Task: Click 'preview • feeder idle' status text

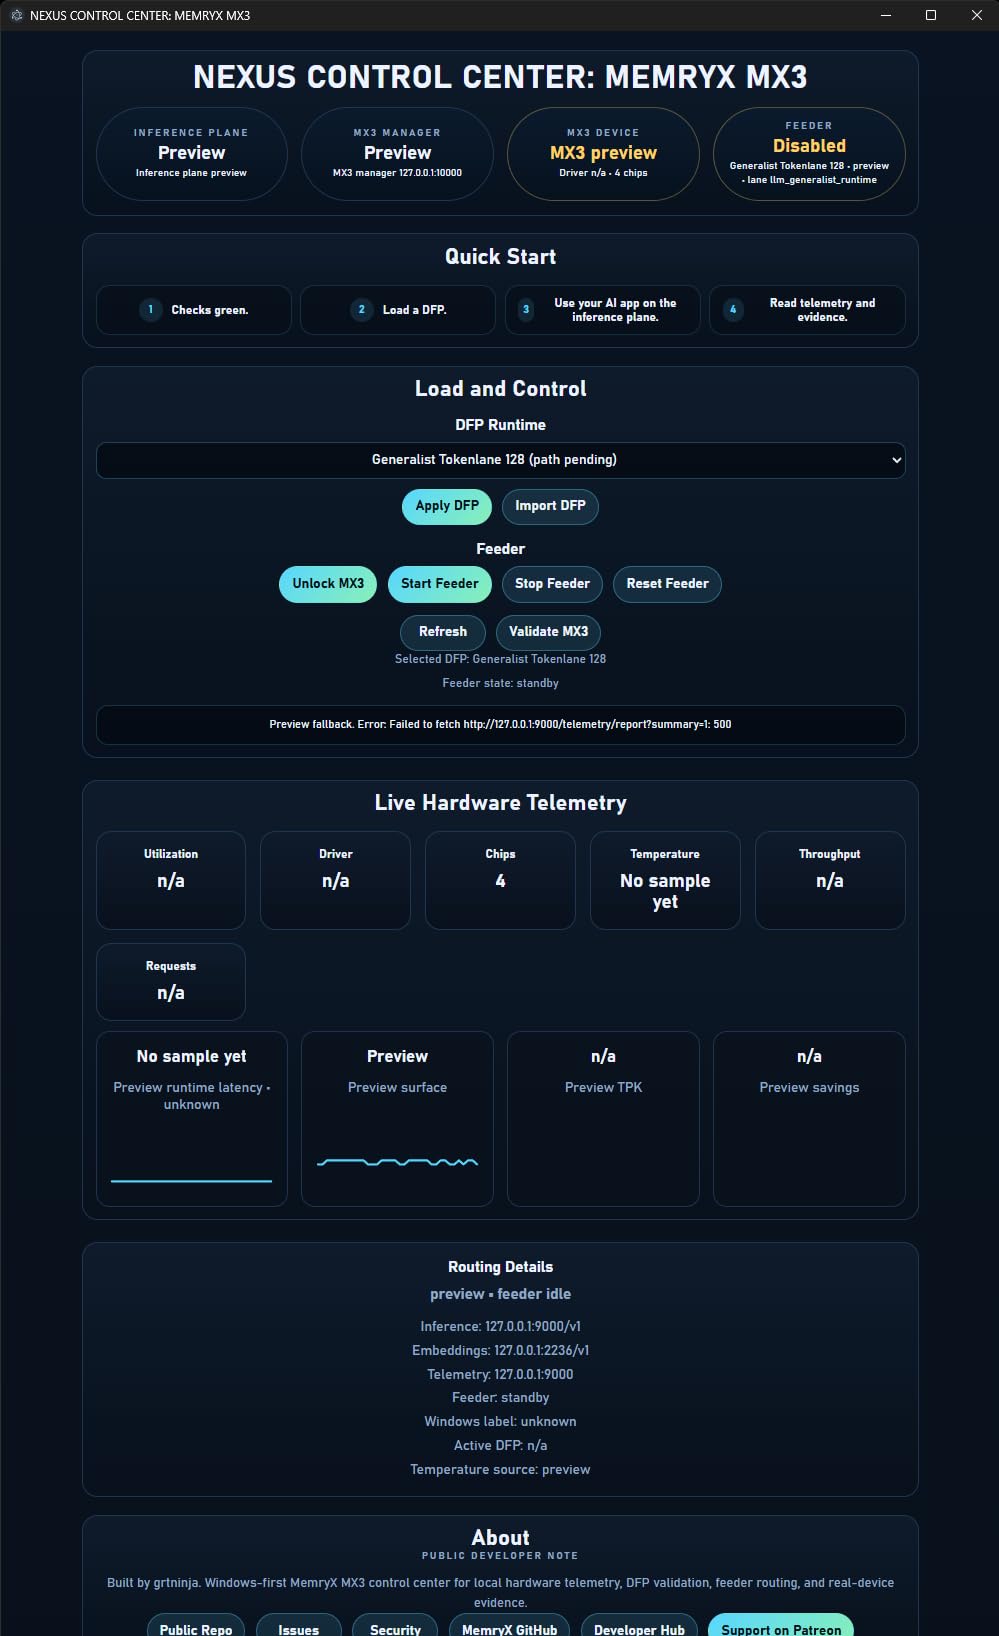Action: point(500,1294)
